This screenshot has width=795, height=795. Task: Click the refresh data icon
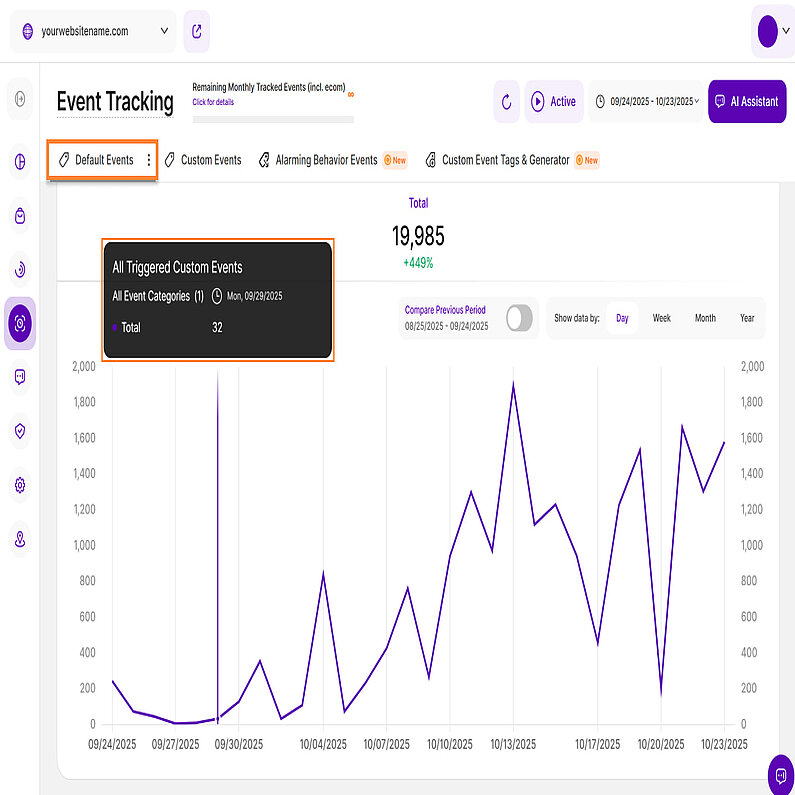pyautogui.click(x=506, y=101)
